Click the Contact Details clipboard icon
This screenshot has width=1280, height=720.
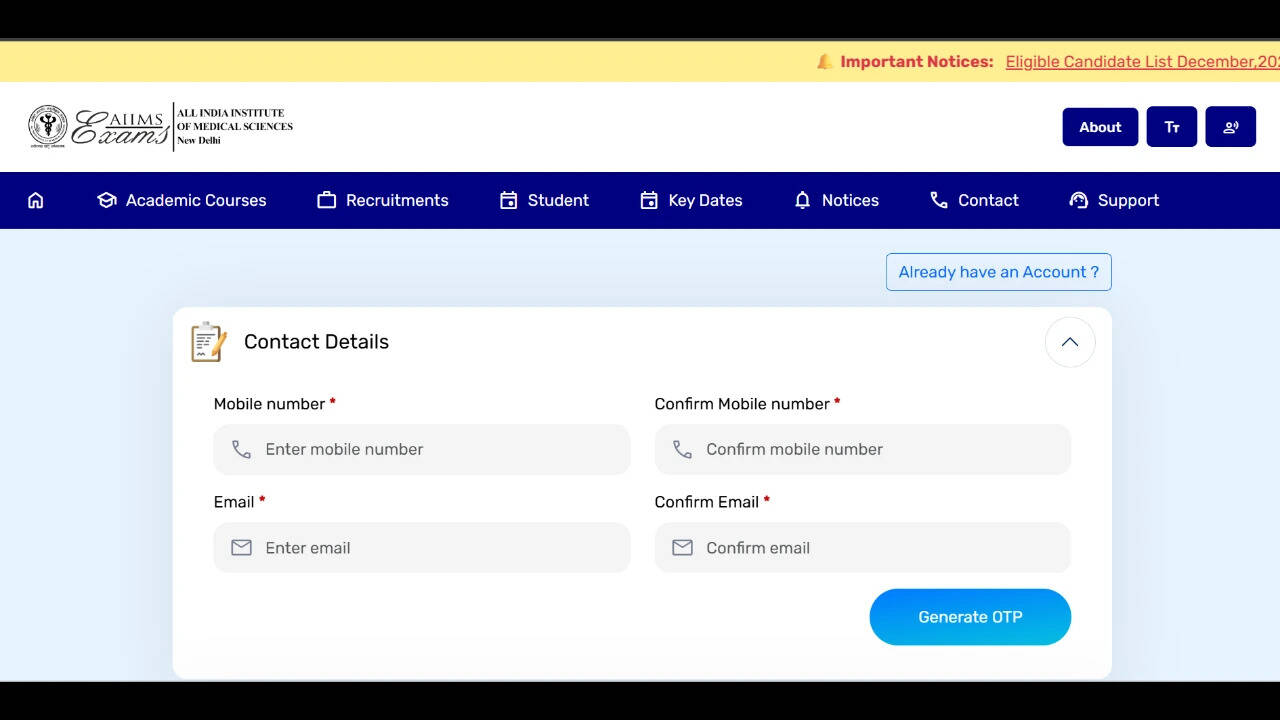[x=209, y=342]
